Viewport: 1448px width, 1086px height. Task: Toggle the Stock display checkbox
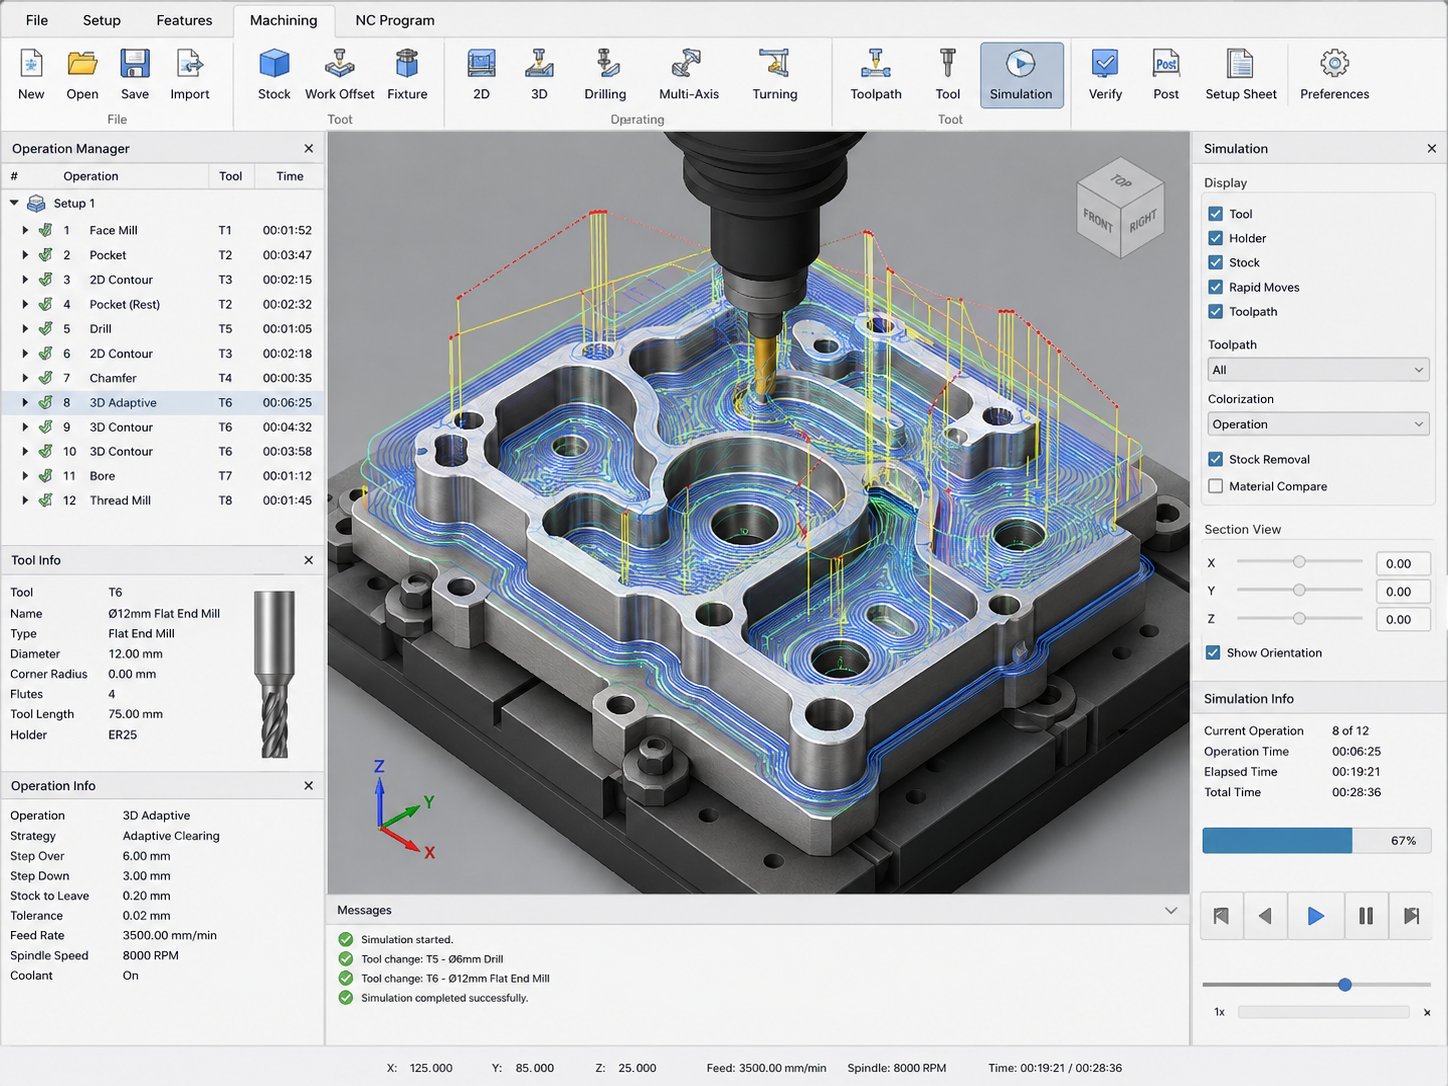pyautogui.click(x=1216, y=263)
